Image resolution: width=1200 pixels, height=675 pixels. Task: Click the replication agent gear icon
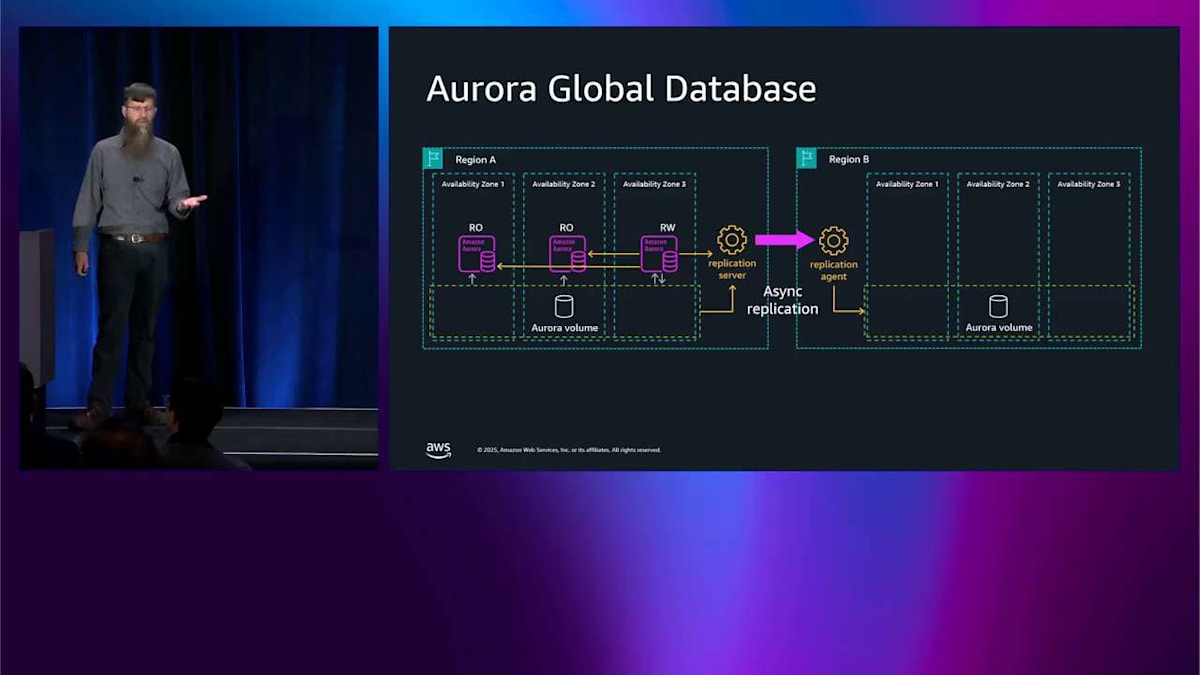833,240
